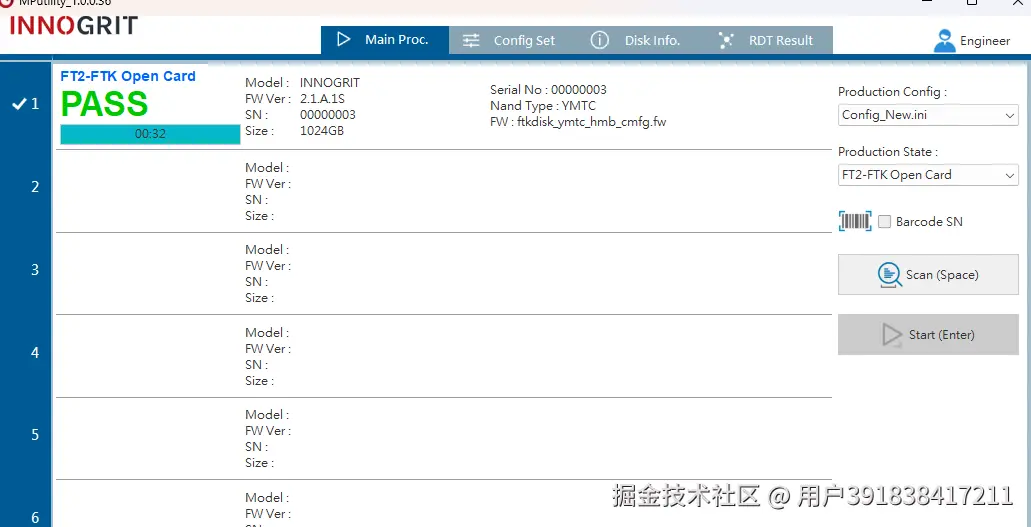The width and height of the screenshot is (1031, 527).
Task: Click the FW Ver value 2.1.A.1S
Action: coord(322,99)
